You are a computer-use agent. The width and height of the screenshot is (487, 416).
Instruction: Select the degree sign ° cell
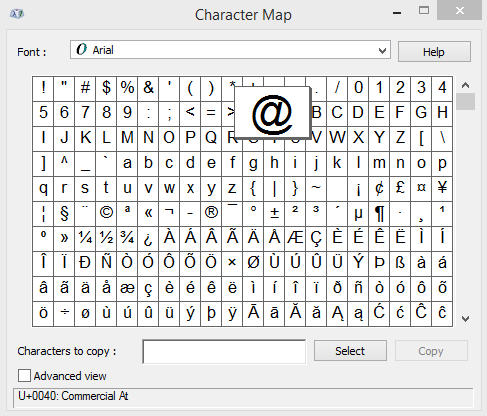coord(253,213)
